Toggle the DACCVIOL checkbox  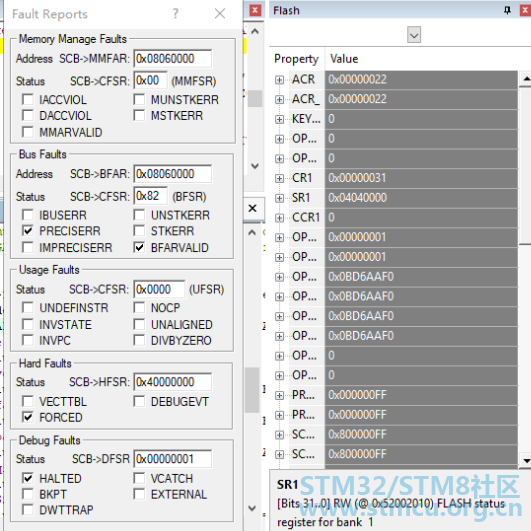click(x=28, y=115)
